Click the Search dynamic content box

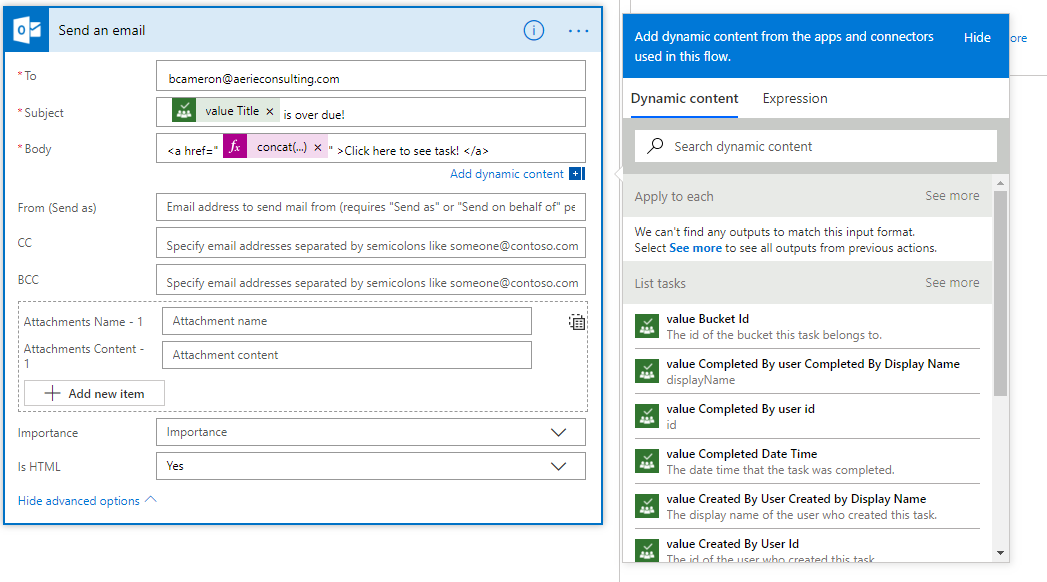point(815,146)
